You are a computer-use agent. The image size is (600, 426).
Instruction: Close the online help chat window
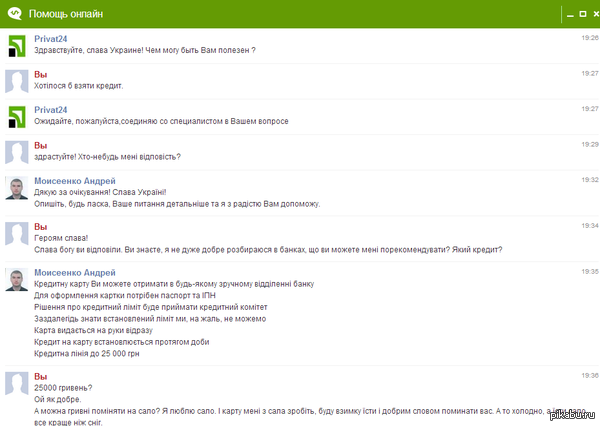click(596, 14)
